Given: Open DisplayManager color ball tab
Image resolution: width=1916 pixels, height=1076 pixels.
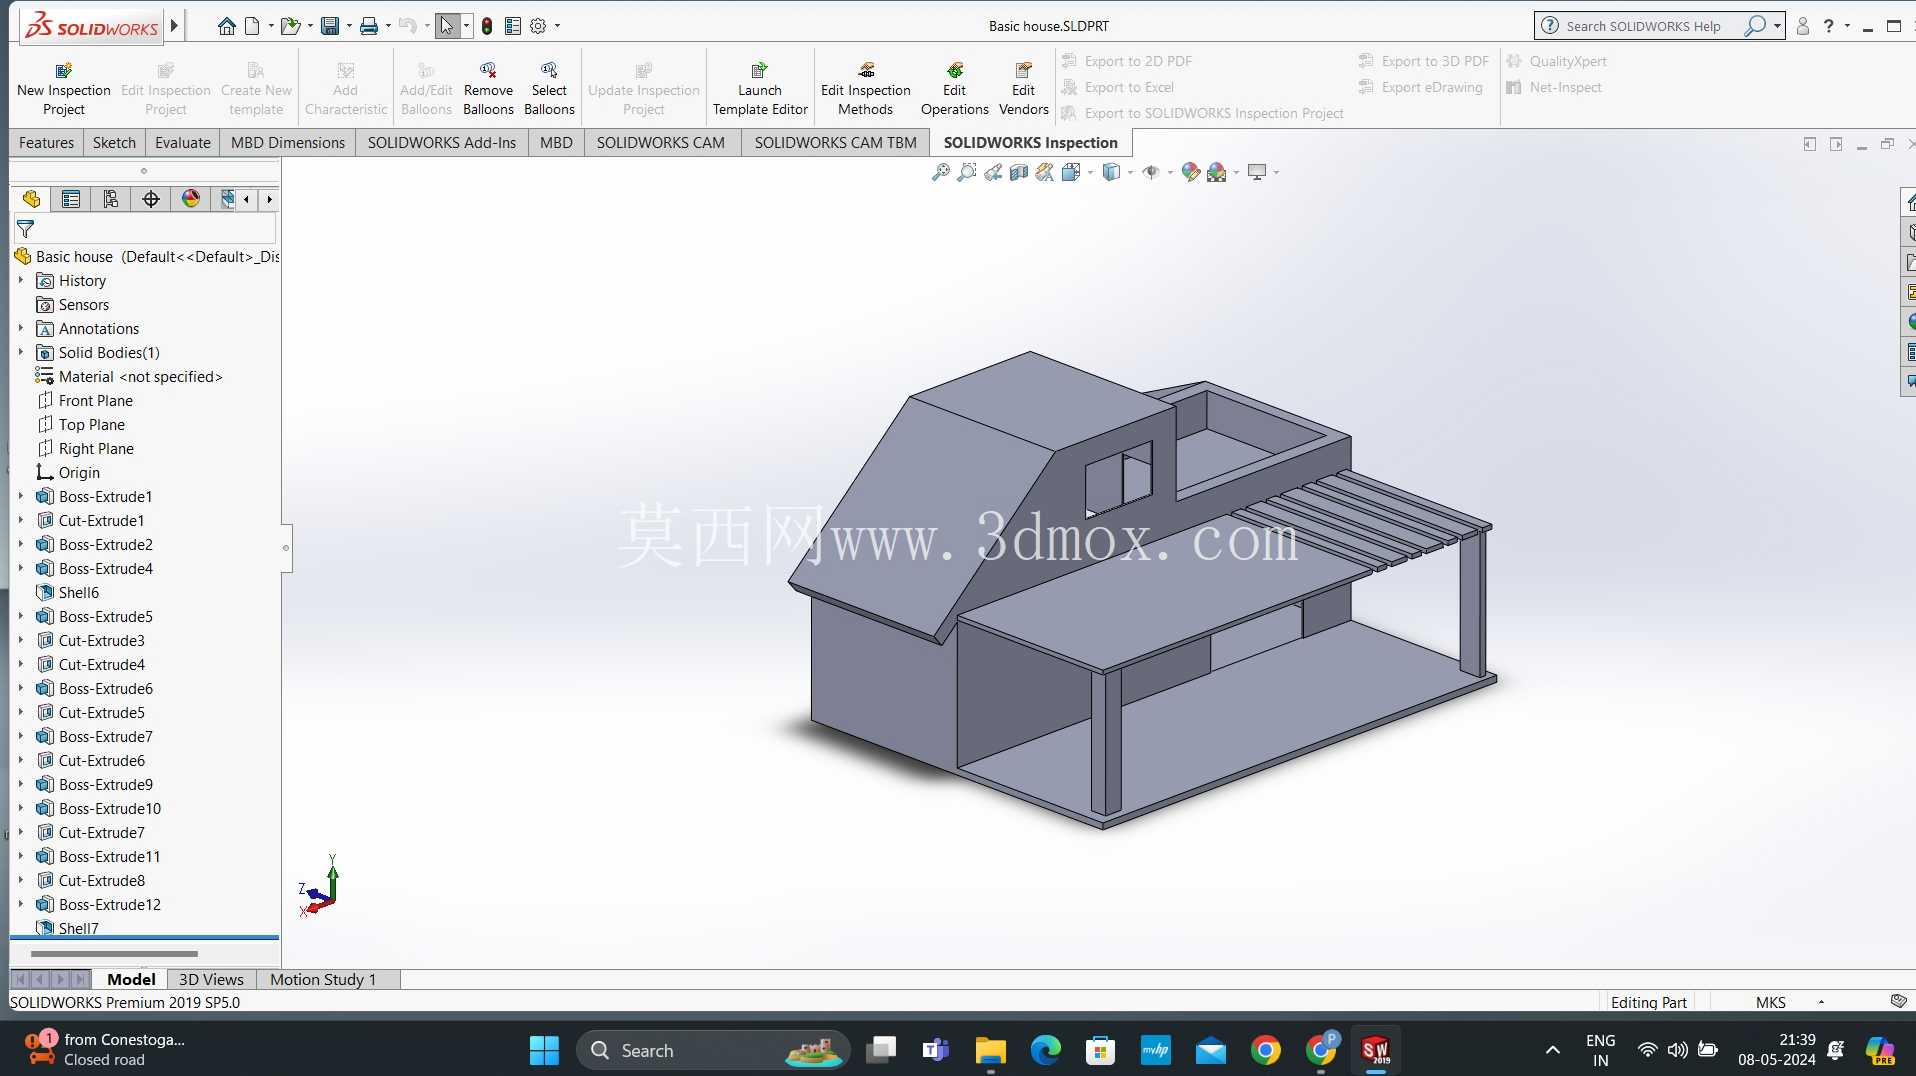Looking at the screenshot, I should pos(191,199).
